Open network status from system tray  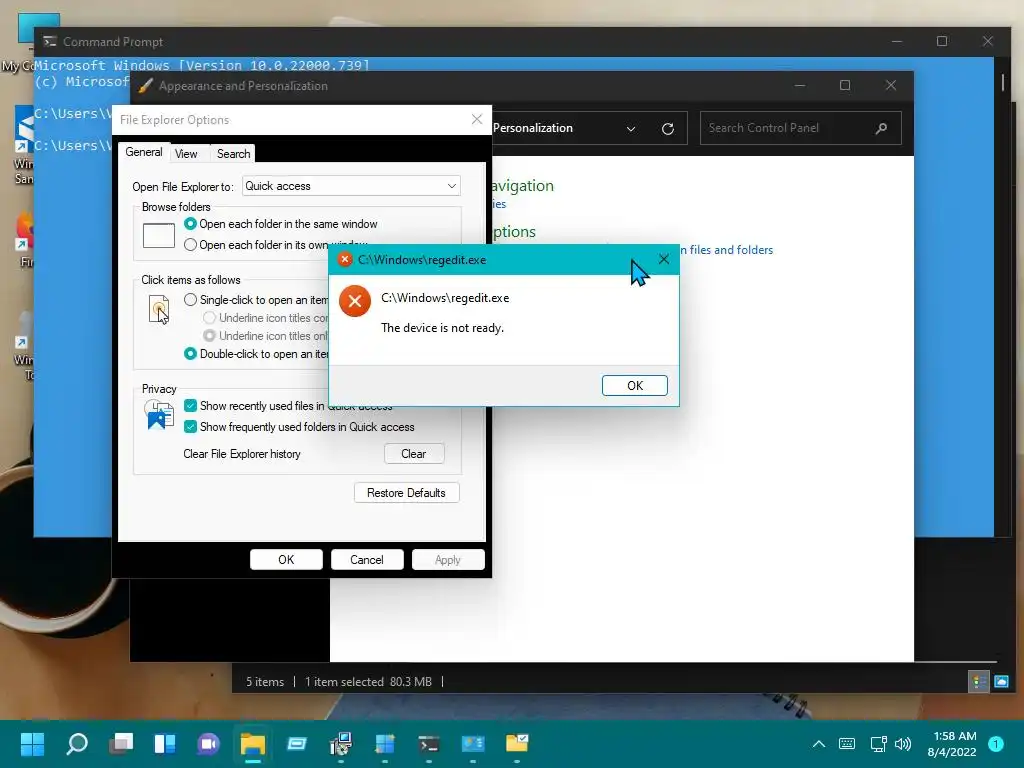pyautogui.click(x=878, y=744)
